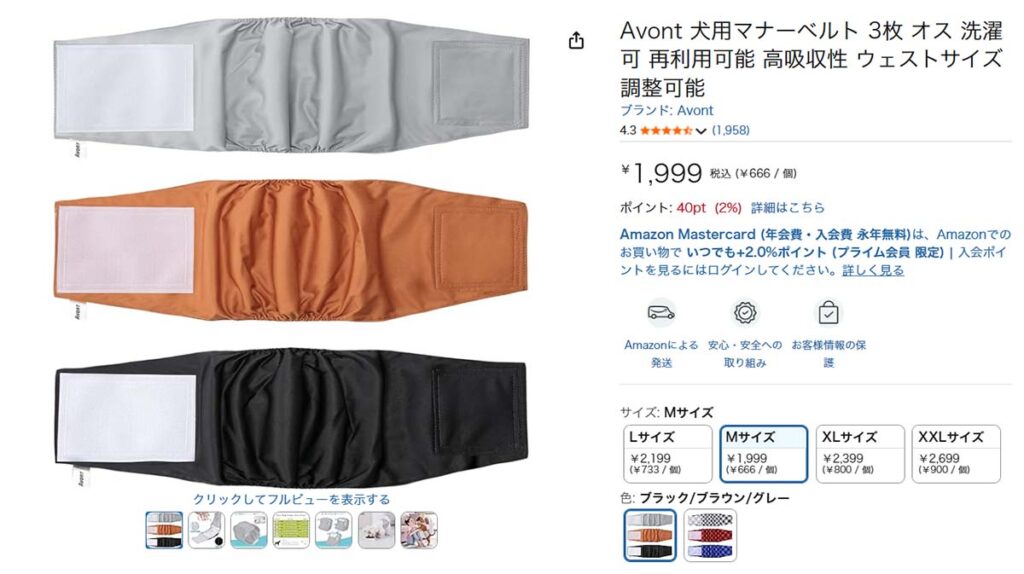Click the 詳細はこちら points details link

(788, 208)
